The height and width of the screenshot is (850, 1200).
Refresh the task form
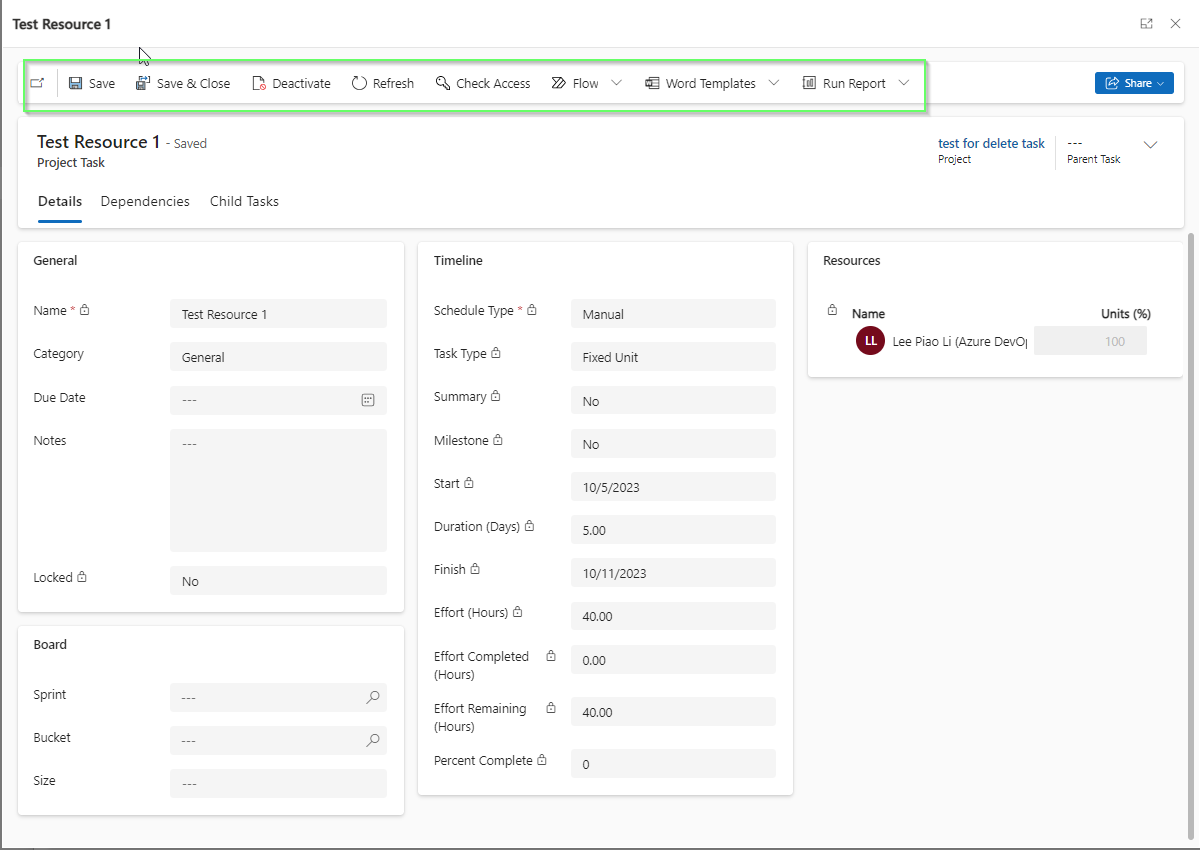pos(383,84)
